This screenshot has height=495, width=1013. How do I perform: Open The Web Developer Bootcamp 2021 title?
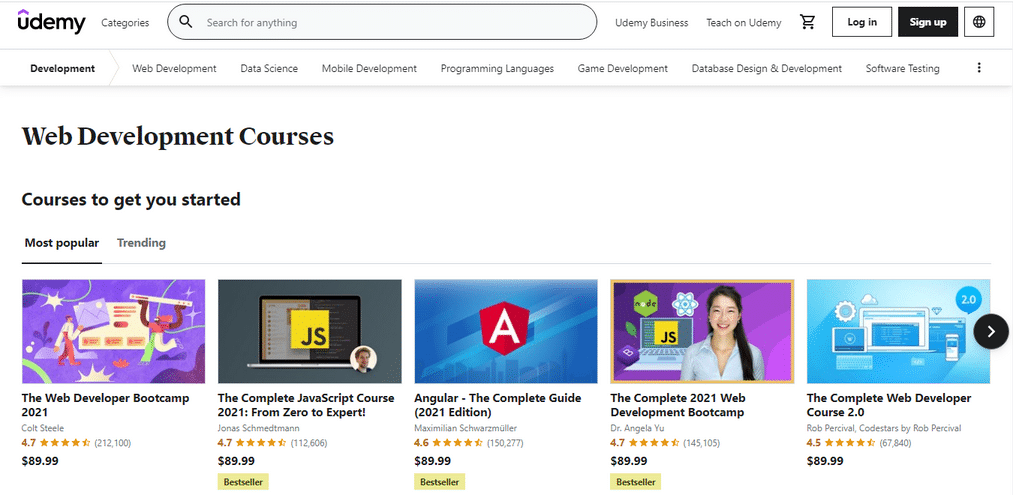(105, 405)
